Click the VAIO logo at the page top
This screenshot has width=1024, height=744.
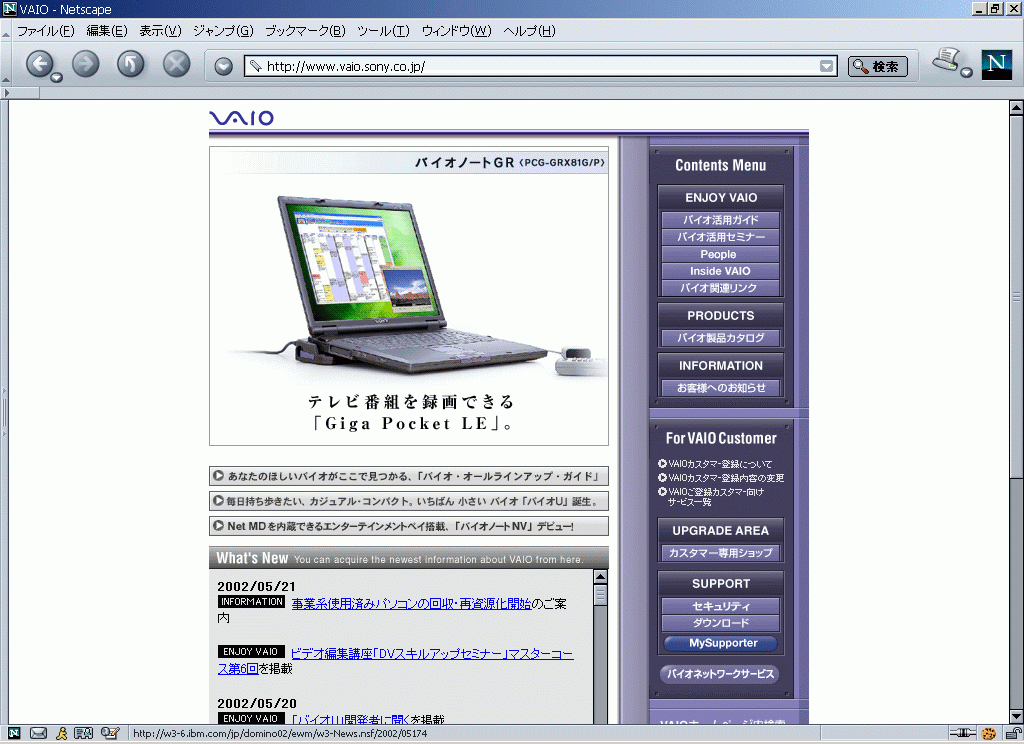[241, 118]
